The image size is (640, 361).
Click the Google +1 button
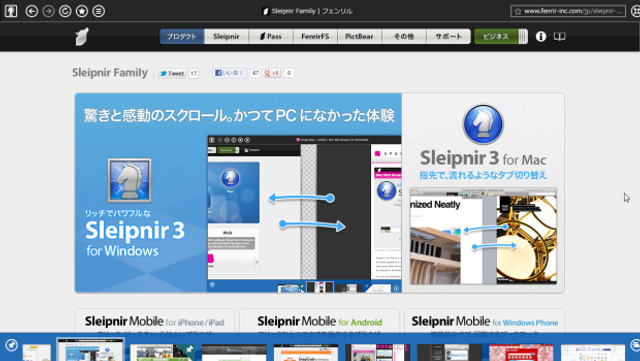(x=272, y=73)
